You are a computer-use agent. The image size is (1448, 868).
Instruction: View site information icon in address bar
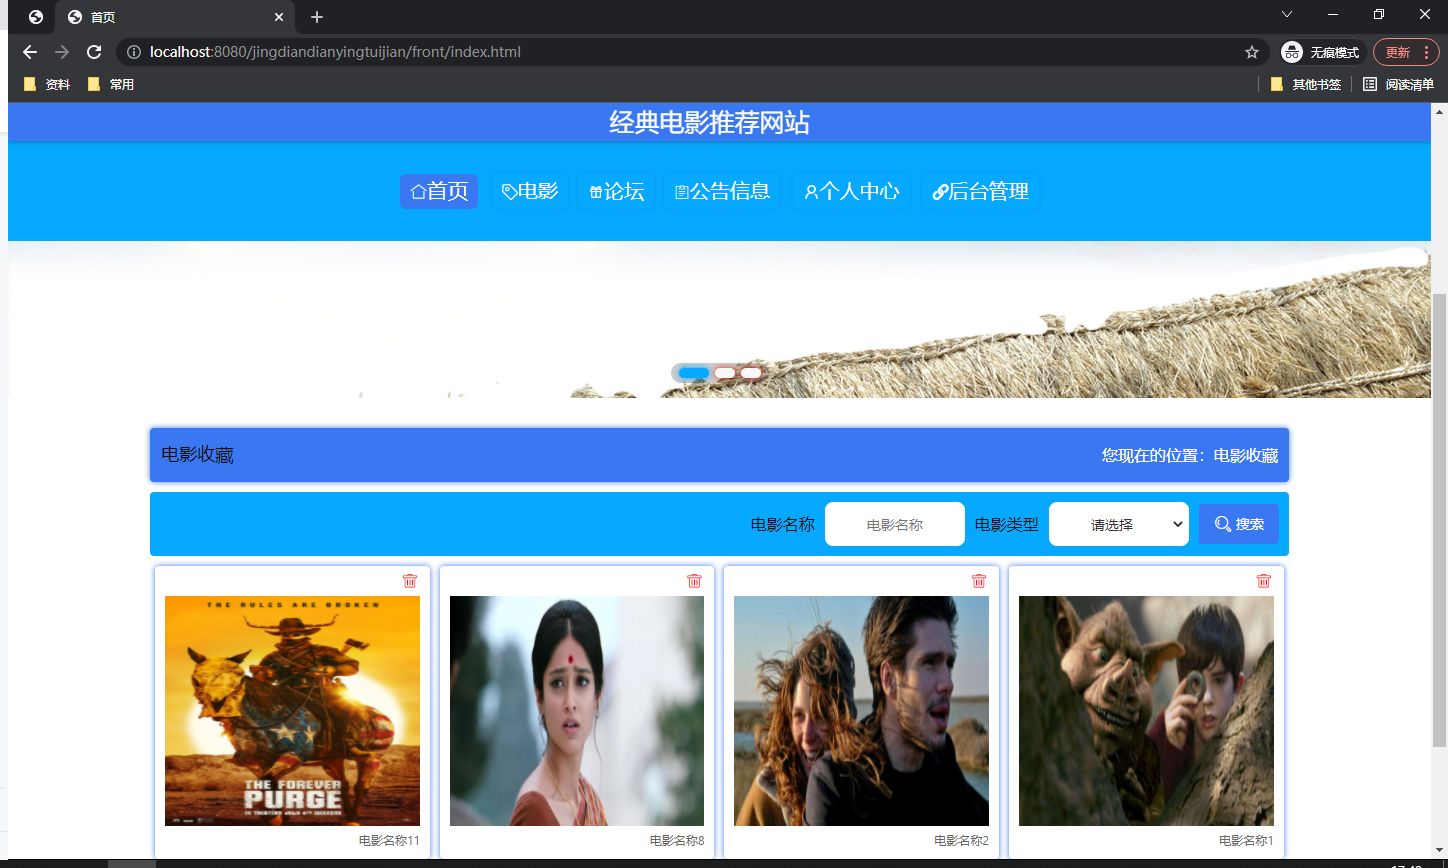tap(133, 52)
